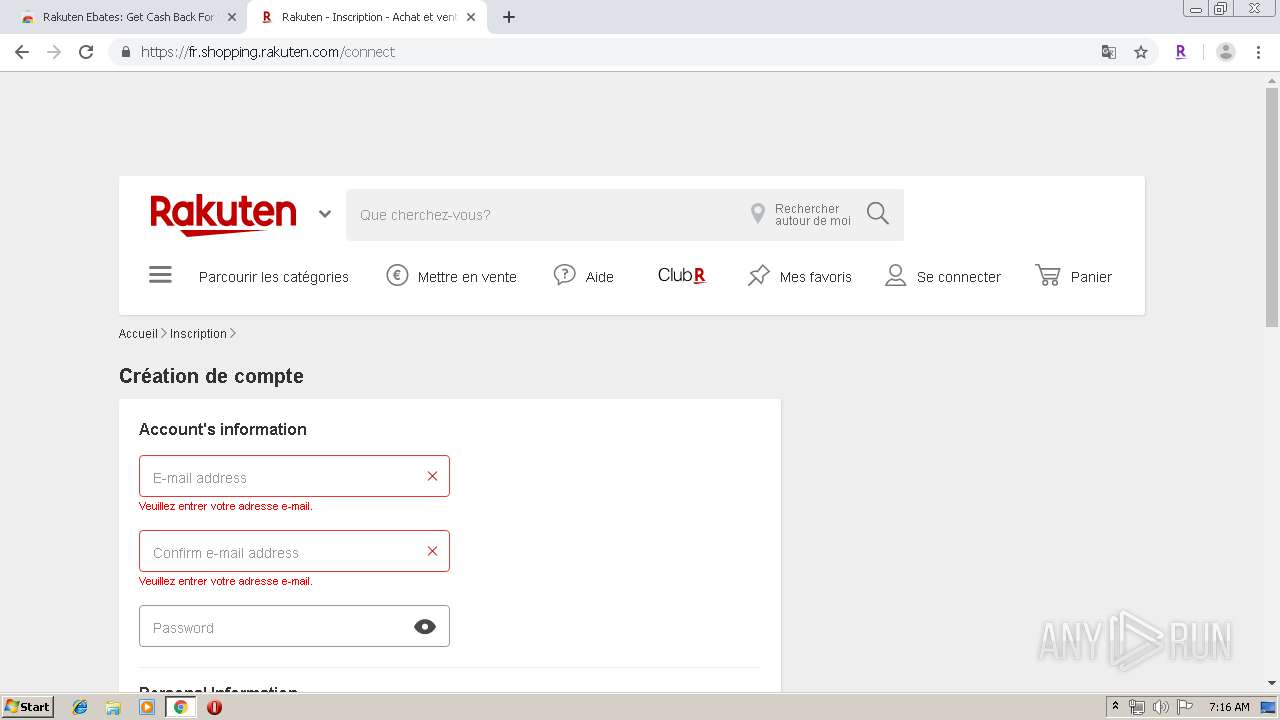Toggle password visibility eye icon

coord(425,627)
